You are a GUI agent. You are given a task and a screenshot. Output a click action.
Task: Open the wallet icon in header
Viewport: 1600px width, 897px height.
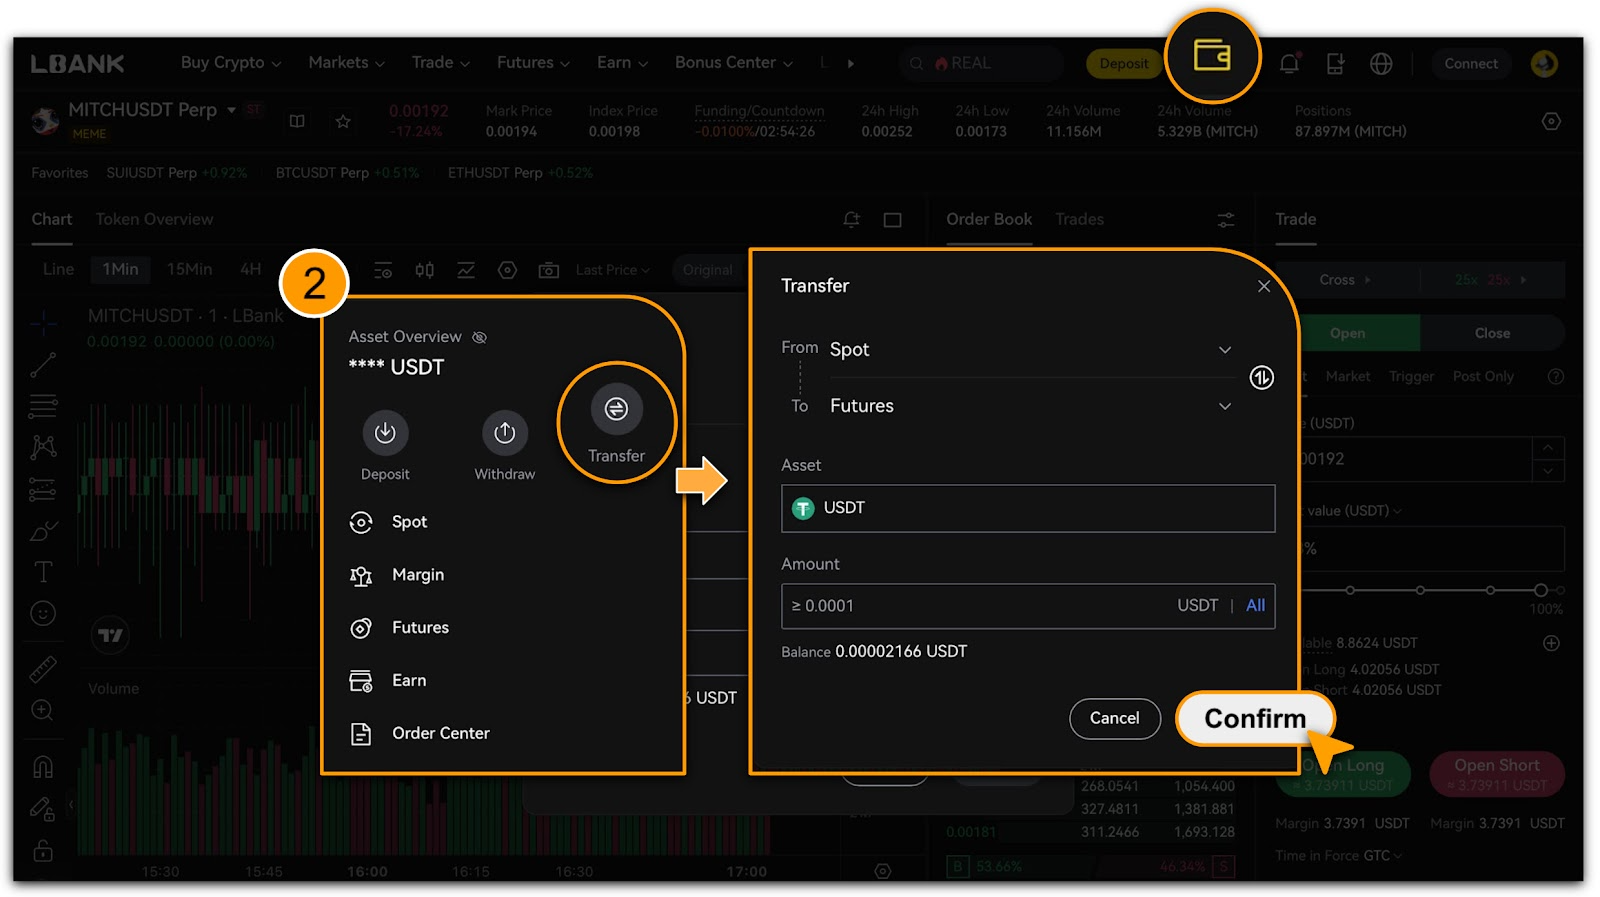click(x=1212, y=56)
